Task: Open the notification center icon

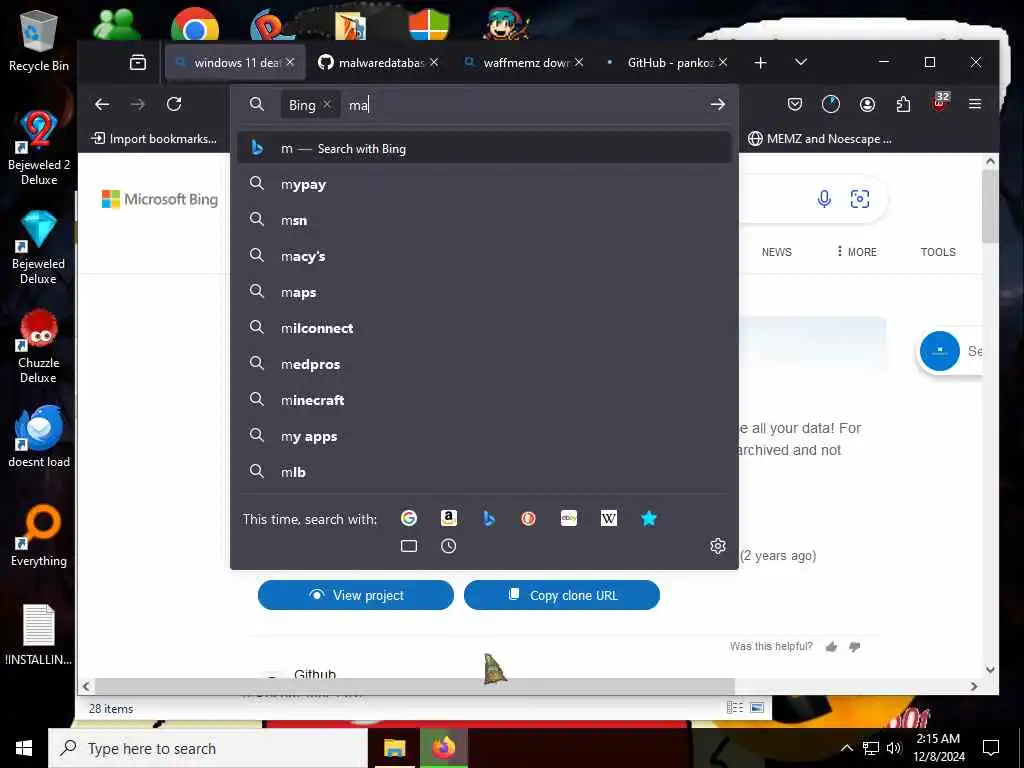Action: [x=991, y=748]
